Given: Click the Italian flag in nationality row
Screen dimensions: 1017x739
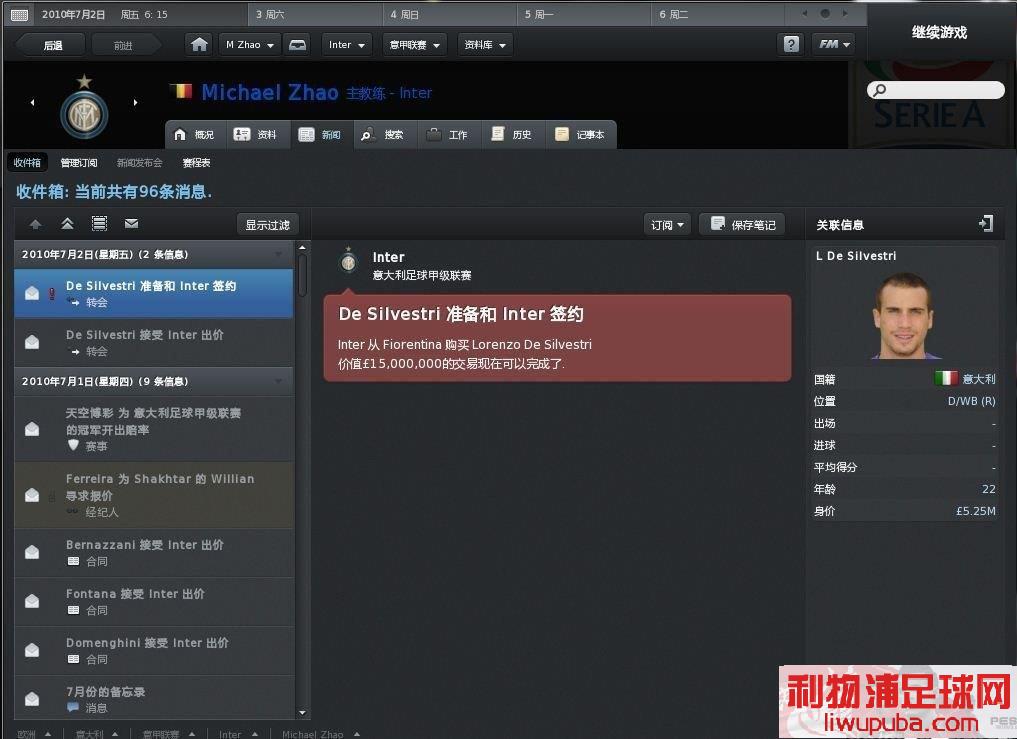Looking at the screenshot, I should click(x=946, y=378).
